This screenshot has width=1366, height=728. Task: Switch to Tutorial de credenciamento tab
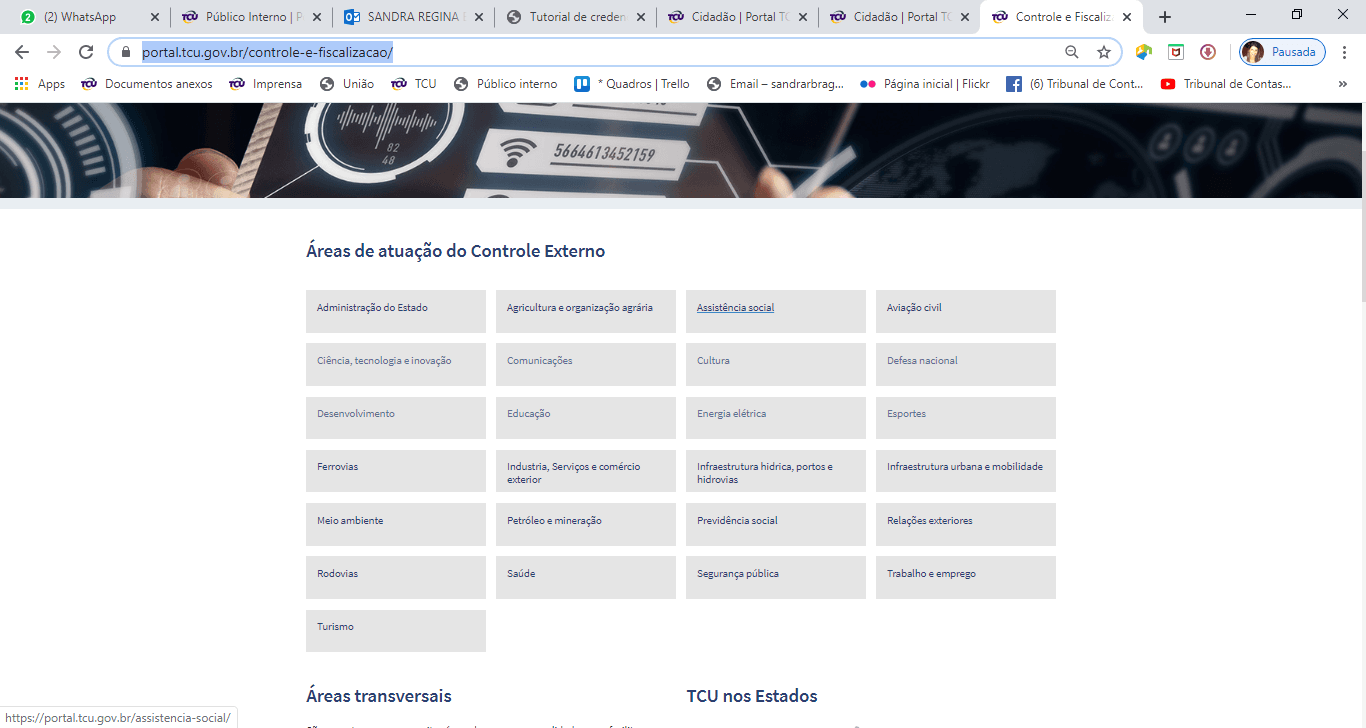[x=575, y=17]
